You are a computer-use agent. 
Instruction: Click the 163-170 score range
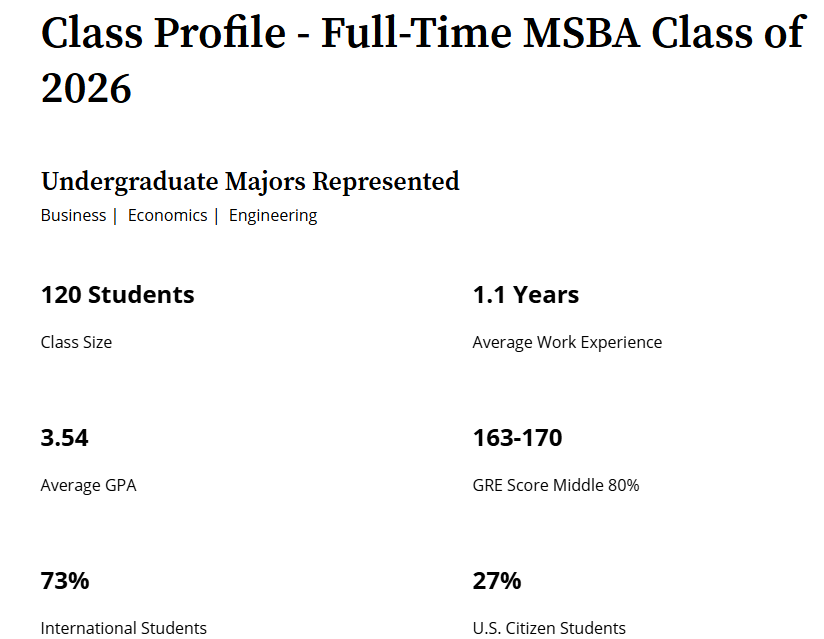pyautogui.click(x=517, y=438)
